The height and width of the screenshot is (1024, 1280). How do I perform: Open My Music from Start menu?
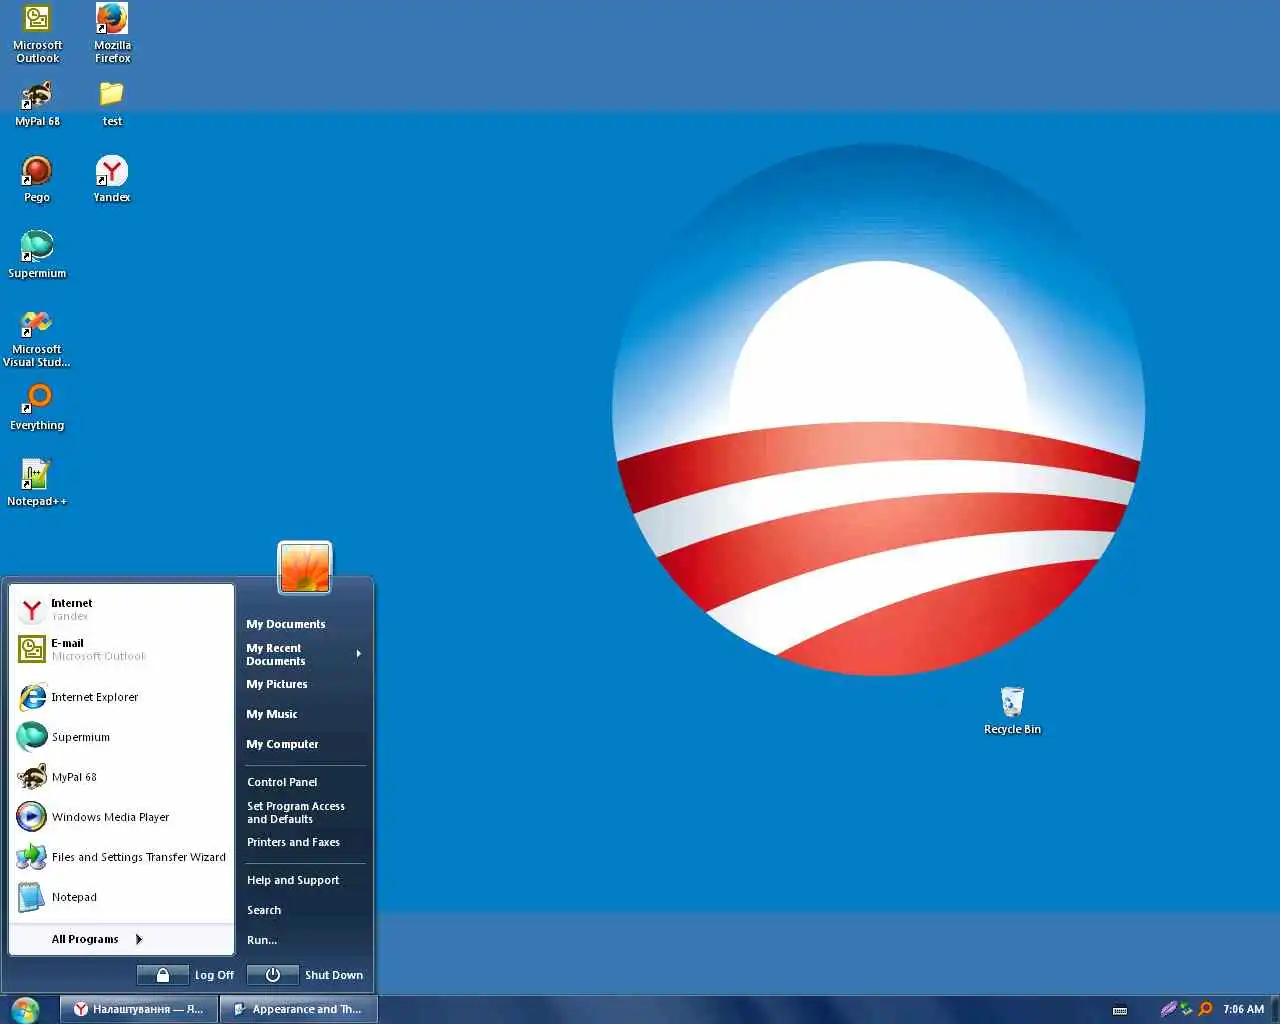[305, 714]
